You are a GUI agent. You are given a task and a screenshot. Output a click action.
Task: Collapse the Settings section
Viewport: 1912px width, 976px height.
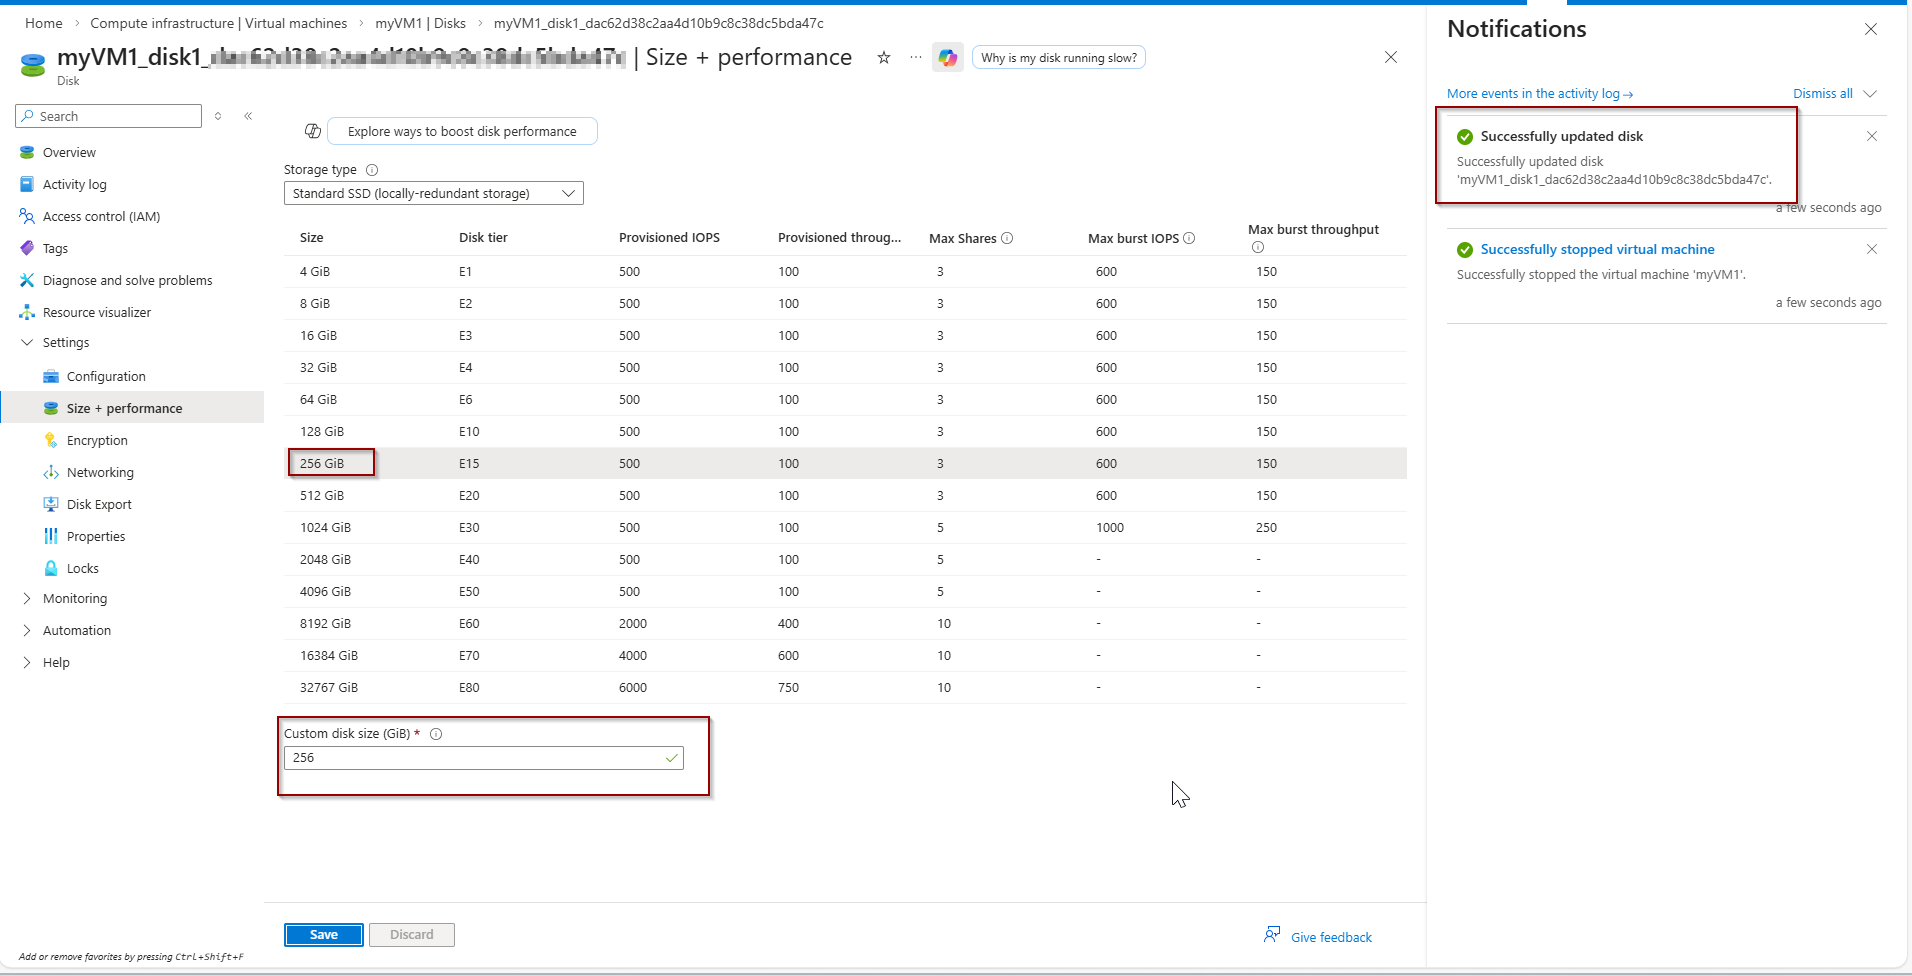click(x=27, y=343)
